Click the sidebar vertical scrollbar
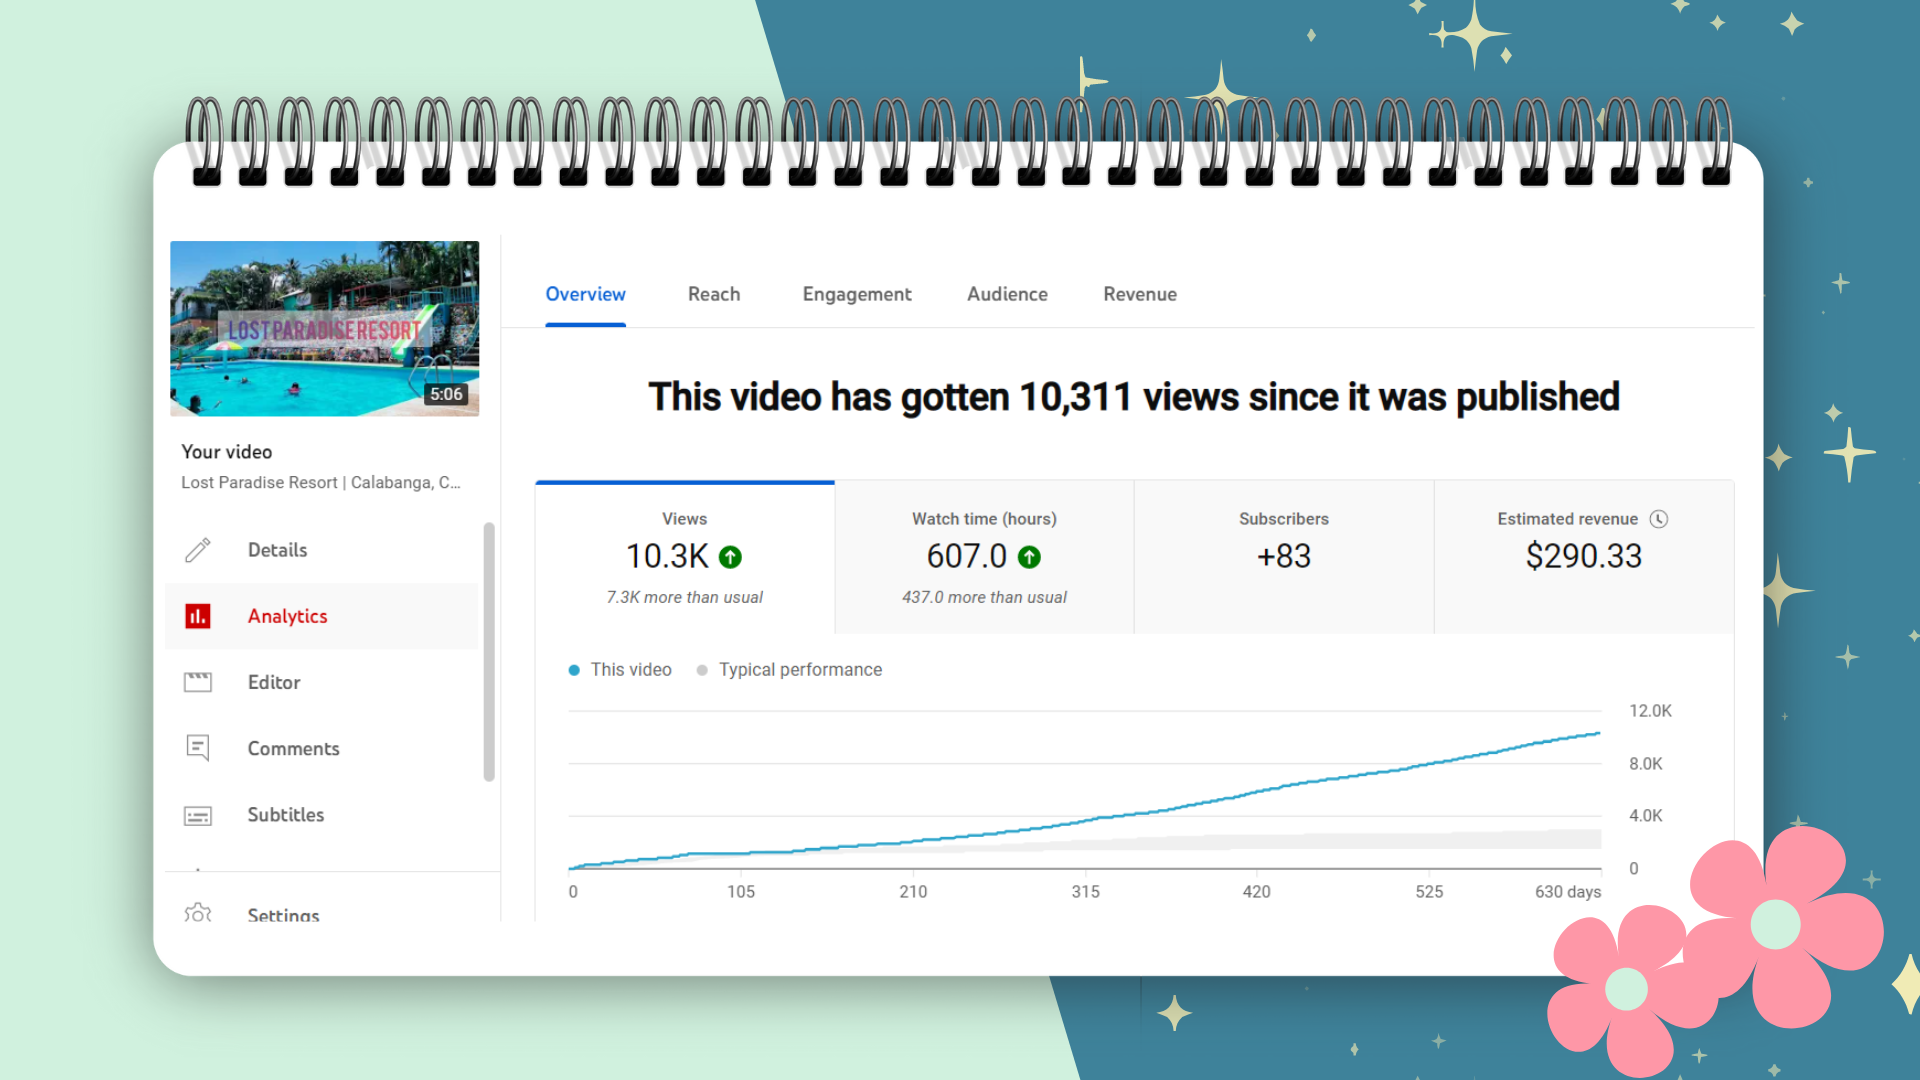 coord(489,650)
